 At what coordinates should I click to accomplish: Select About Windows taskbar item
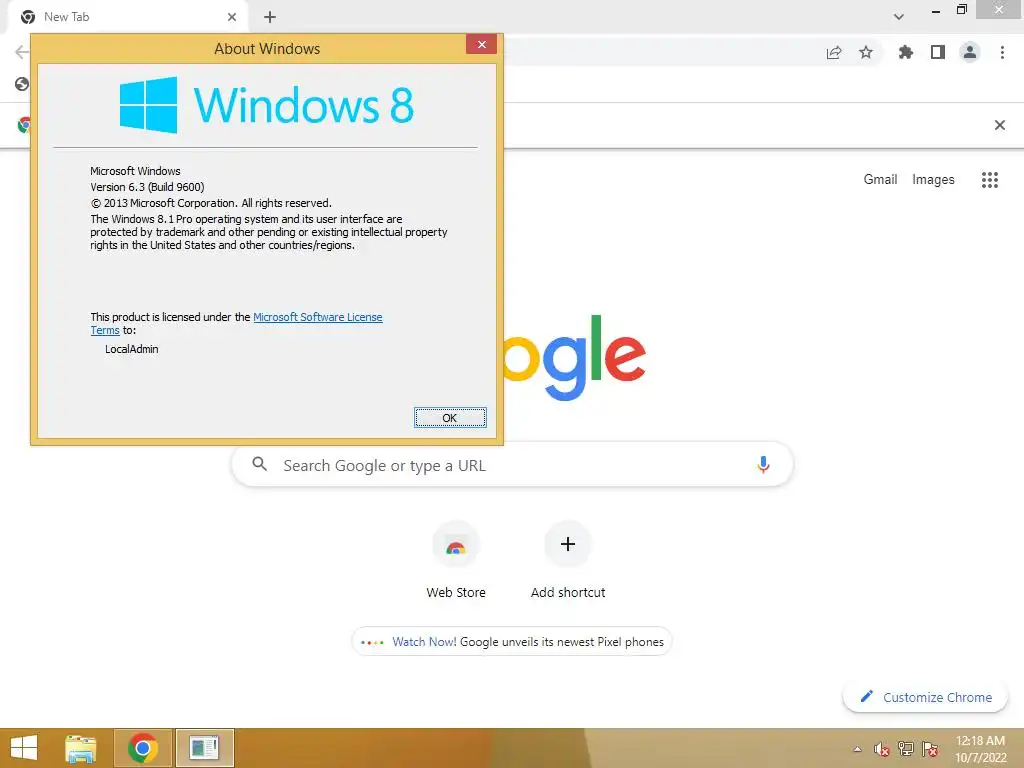[204, 748]
